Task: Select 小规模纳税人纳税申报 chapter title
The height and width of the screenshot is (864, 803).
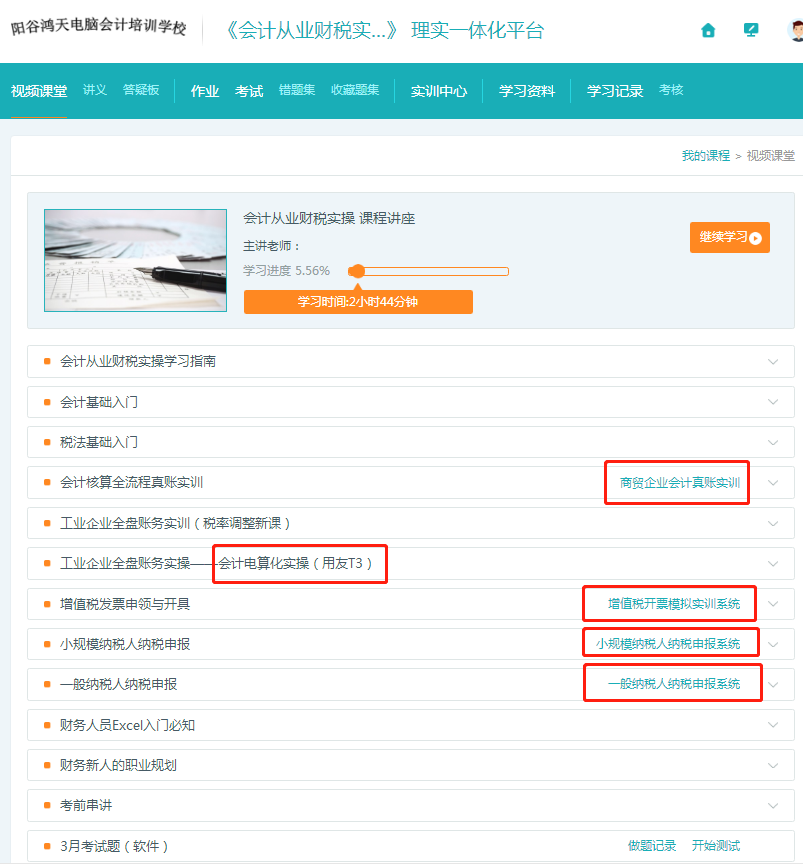Action: [x=125, y=644]
